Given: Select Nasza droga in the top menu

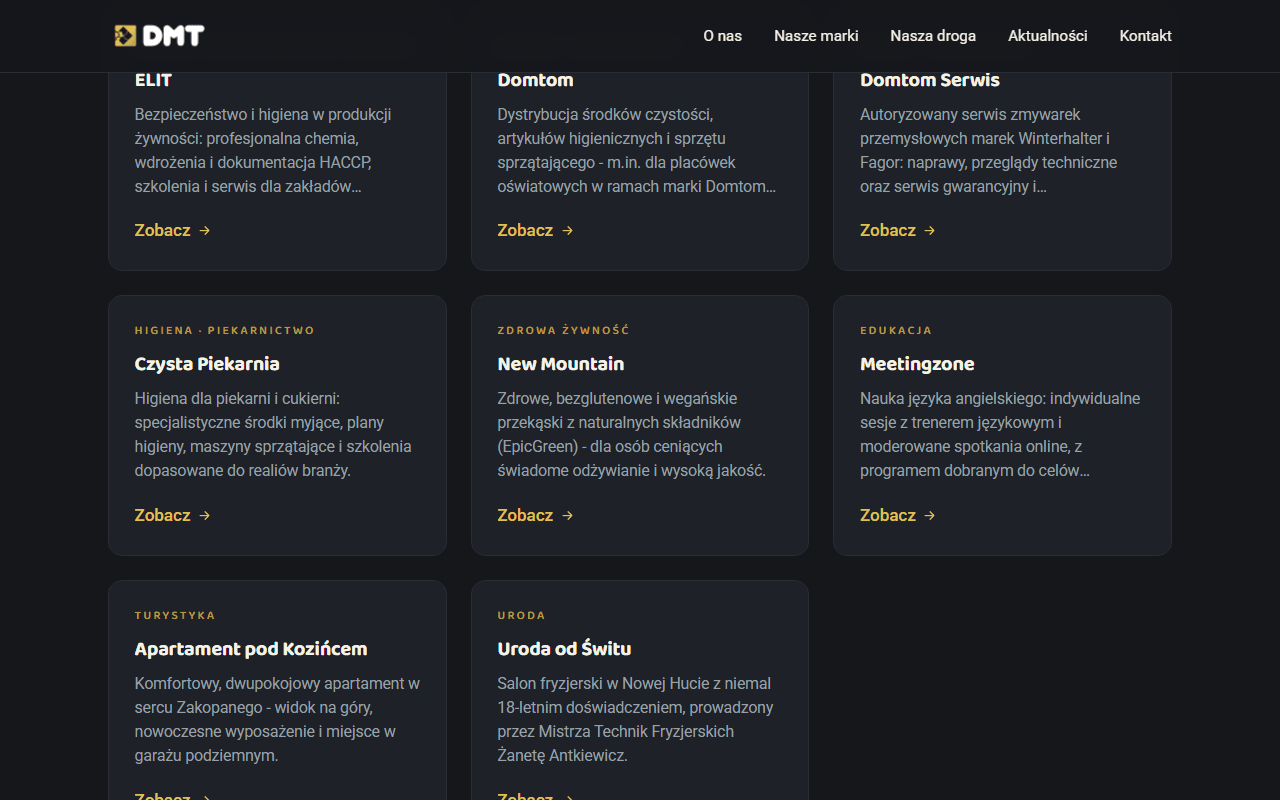Looking at the screenshot, I should point(933,36).
